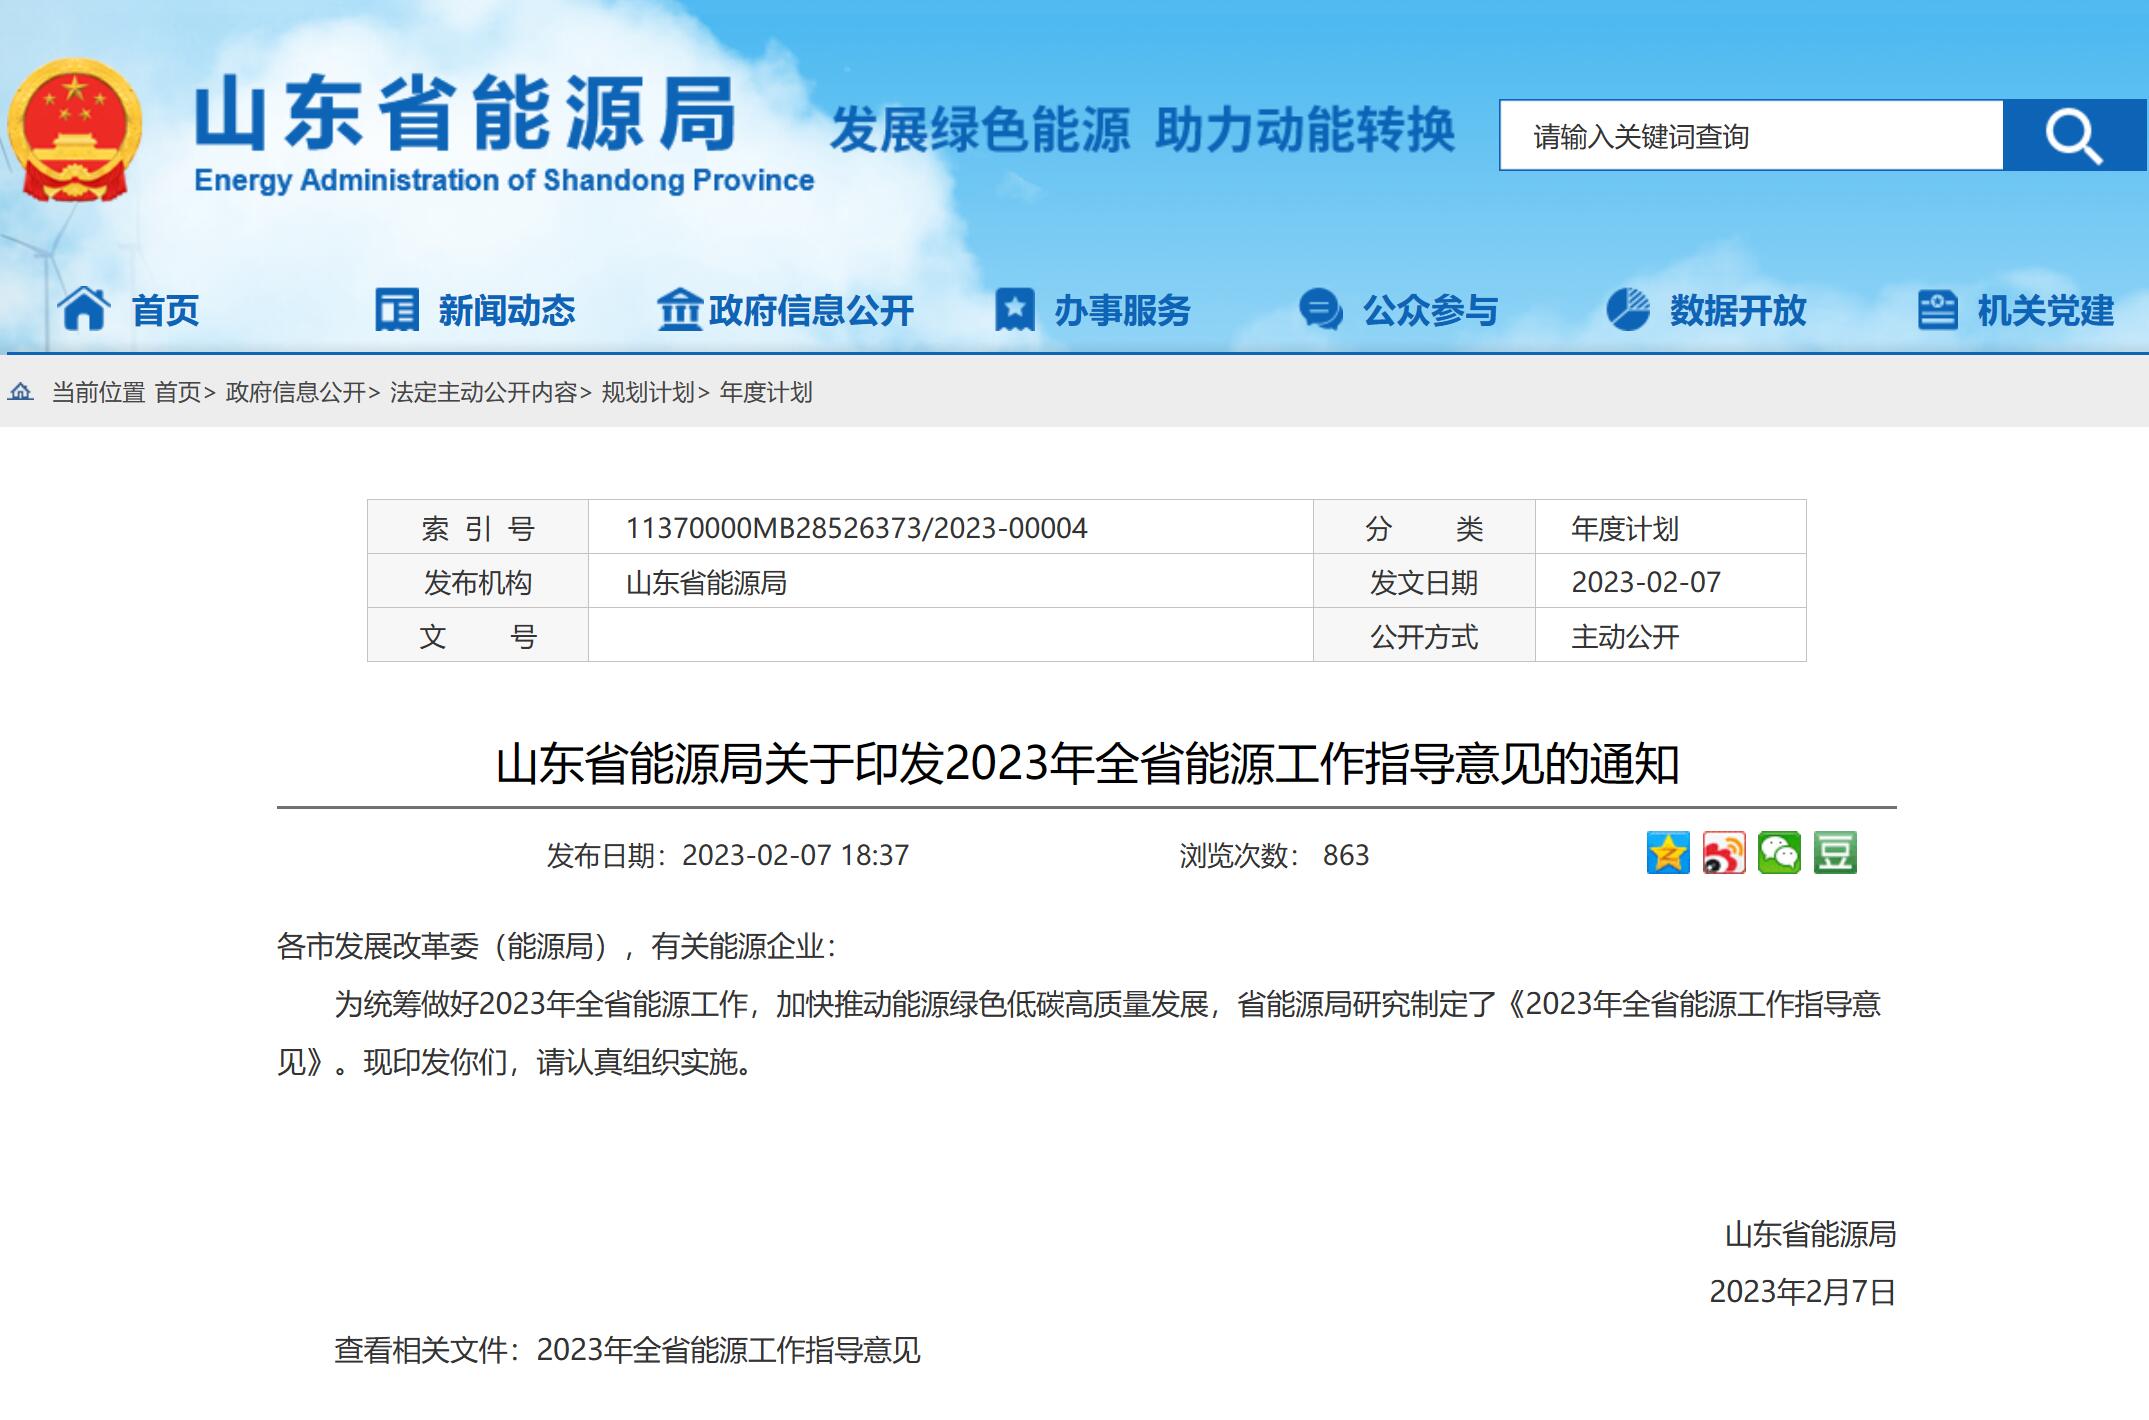Click the newspaper icon beside 新闻动态
Image resolution: width=2149 pixels, height=1420 pixels.
396,309
